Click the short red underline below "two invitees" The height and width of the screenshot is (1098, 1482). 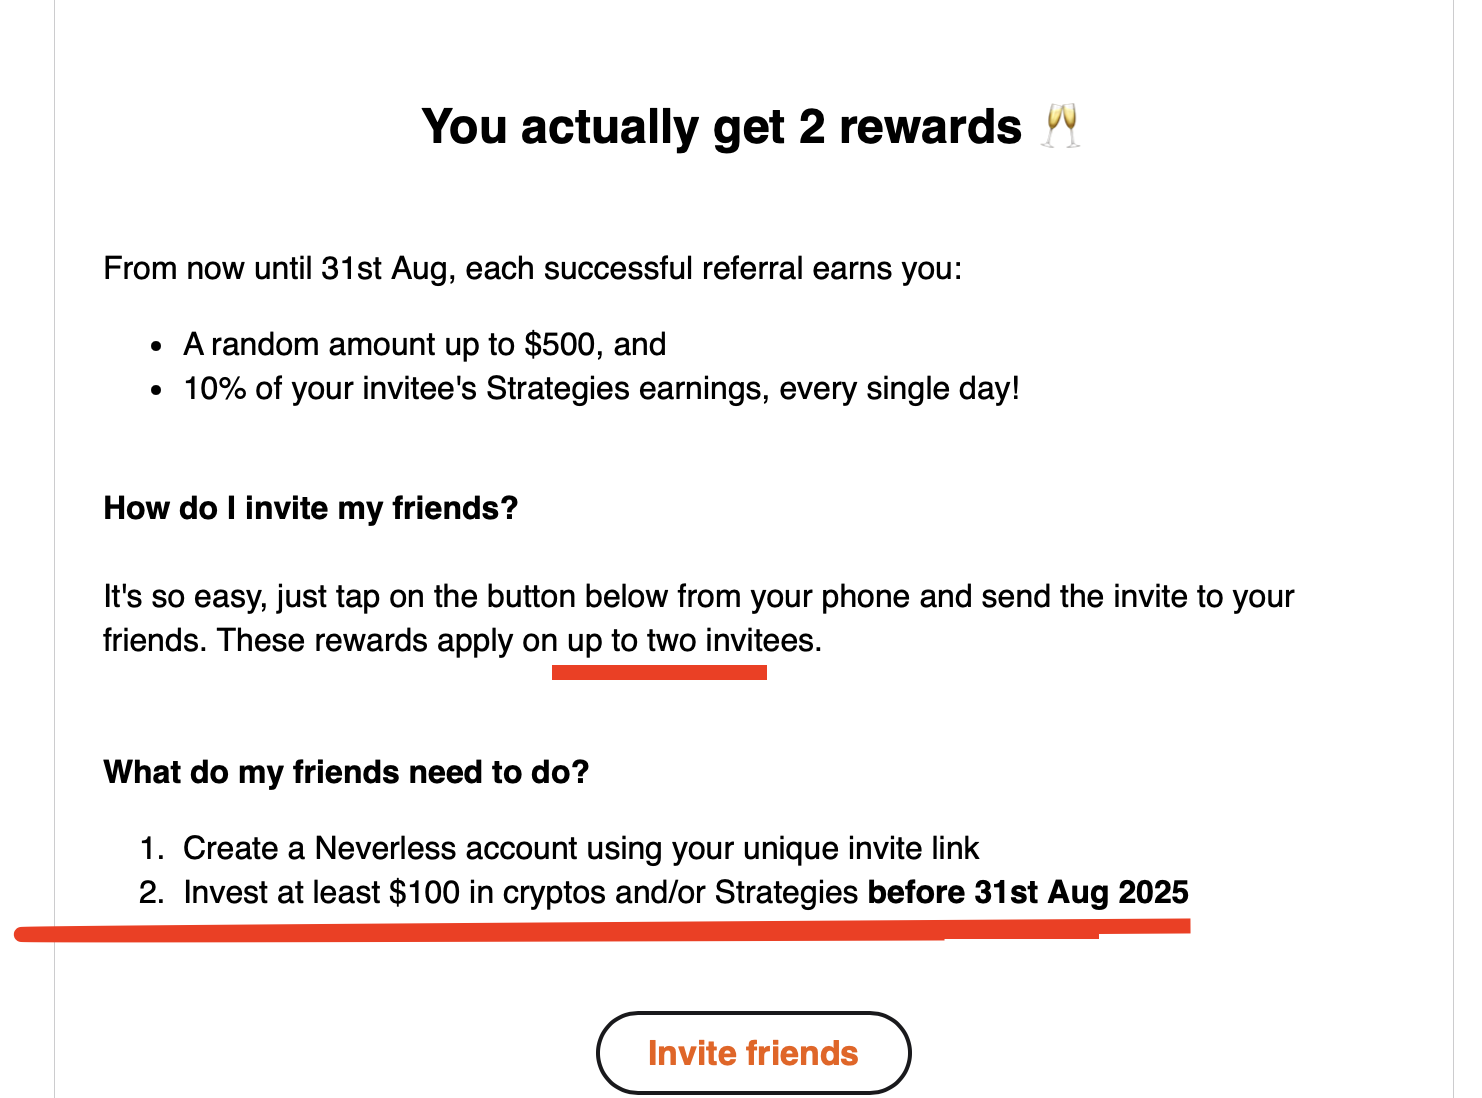[x=659, y=673]
